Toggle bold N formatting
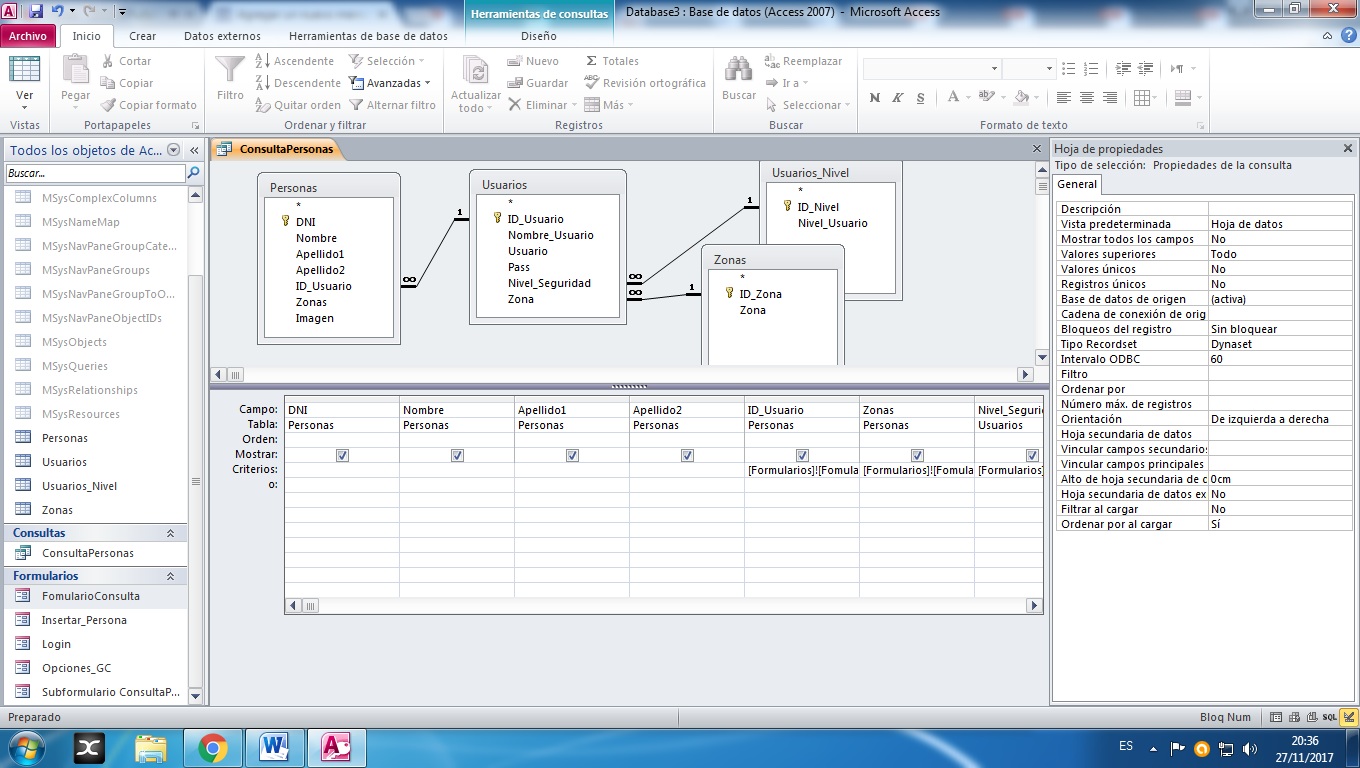Viewport: 1360px width, 768px height. click(875, 98)
